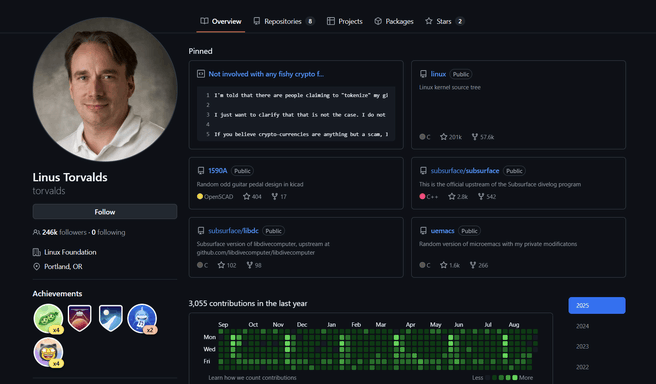The height and width of the screenshot is (384, 656).
Task: Click the repo icon beside linux
Action: pos(423,74)
